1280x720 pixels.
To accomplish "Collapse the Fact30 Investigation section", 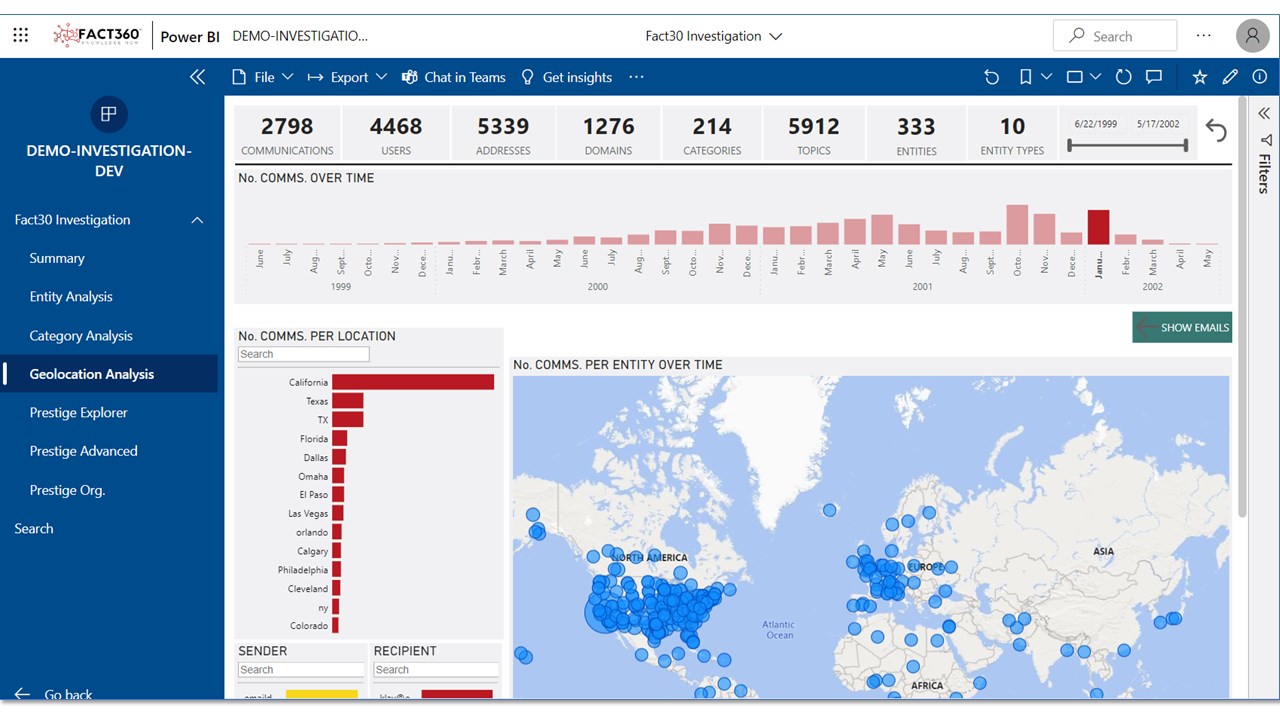I will tap(197, 220).
